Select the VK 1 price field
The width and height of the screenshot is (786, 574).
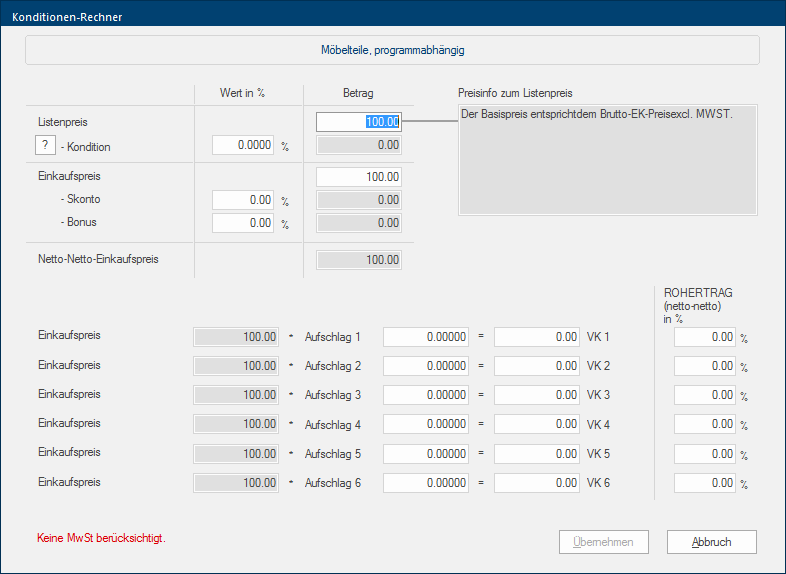[537, 337]
